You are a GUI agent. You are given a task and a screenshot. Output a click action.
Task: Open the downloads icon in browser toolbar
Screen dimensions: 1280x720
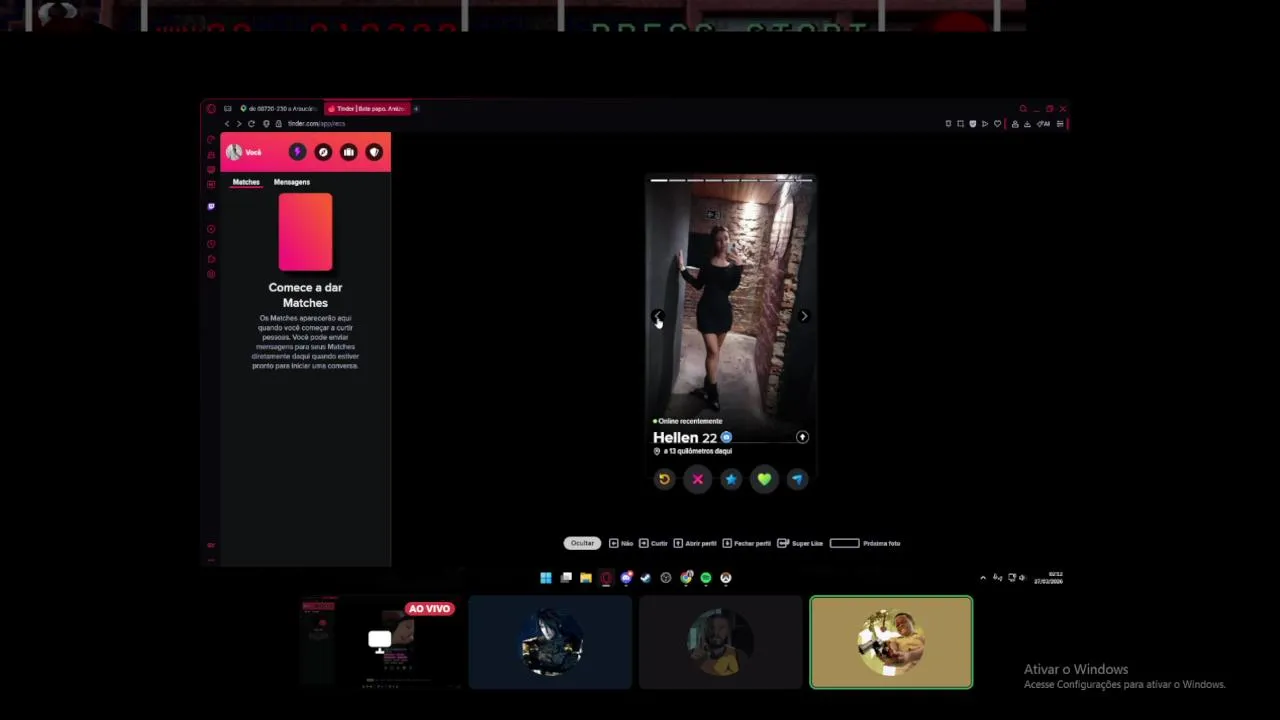tap(1027, 124)
